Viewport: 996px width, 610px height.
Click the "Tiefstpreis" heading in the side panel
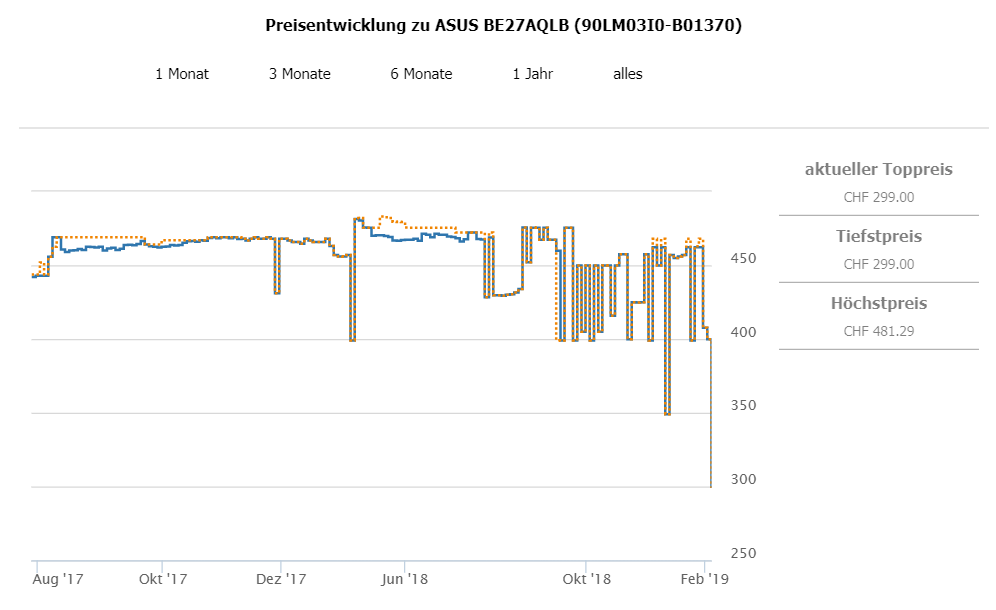(x=878, y=237)
